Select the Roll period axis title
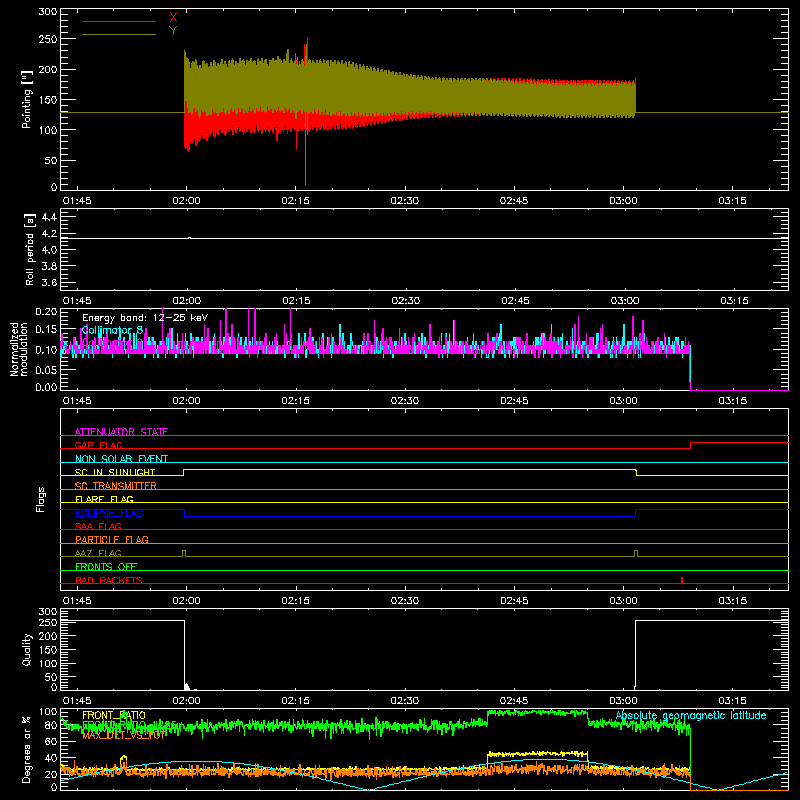 coord(29,249)
